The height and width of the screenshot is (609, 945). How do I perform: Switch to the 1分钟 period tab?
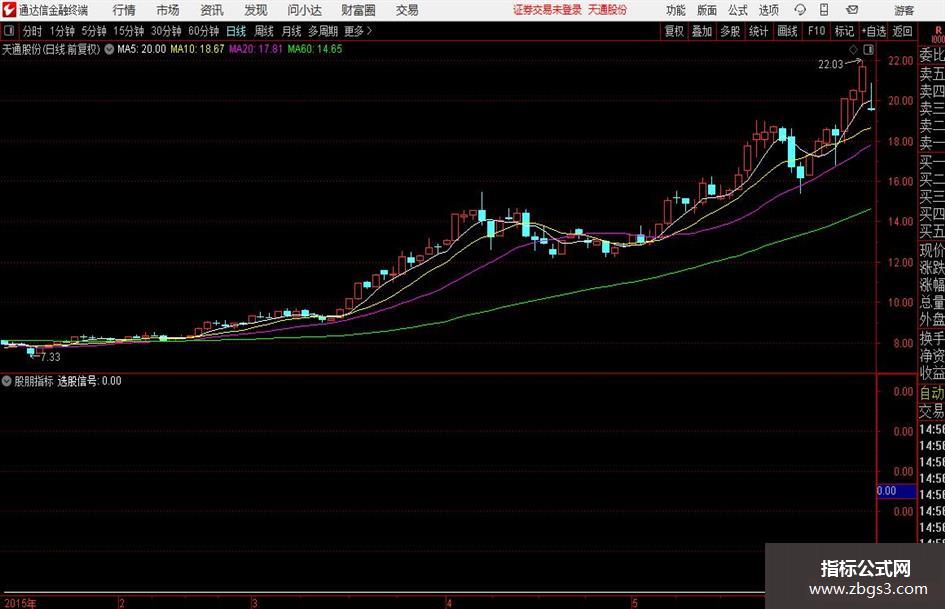(x=62, y=31)
